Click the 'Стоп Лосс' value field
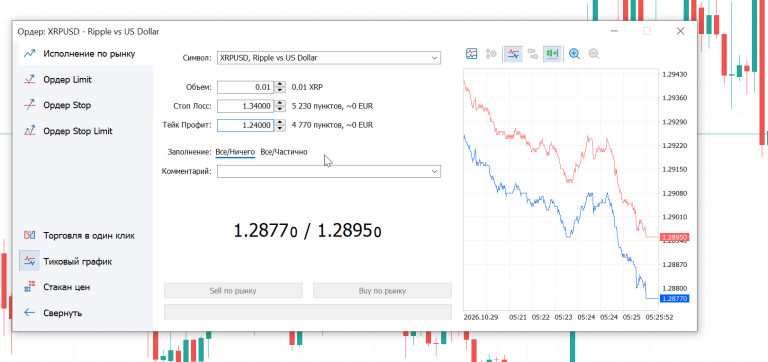This screenshot has height=362, width=768. click(x=245, y=106)
